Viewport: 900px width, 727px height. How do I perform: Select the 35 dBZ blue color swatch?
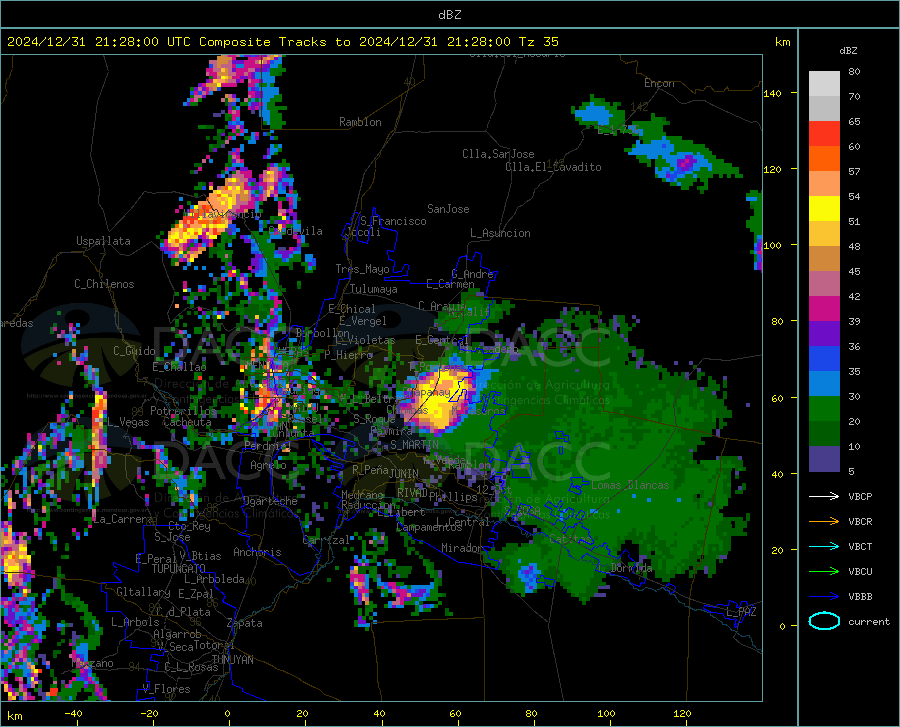click(x=824, y=359)
